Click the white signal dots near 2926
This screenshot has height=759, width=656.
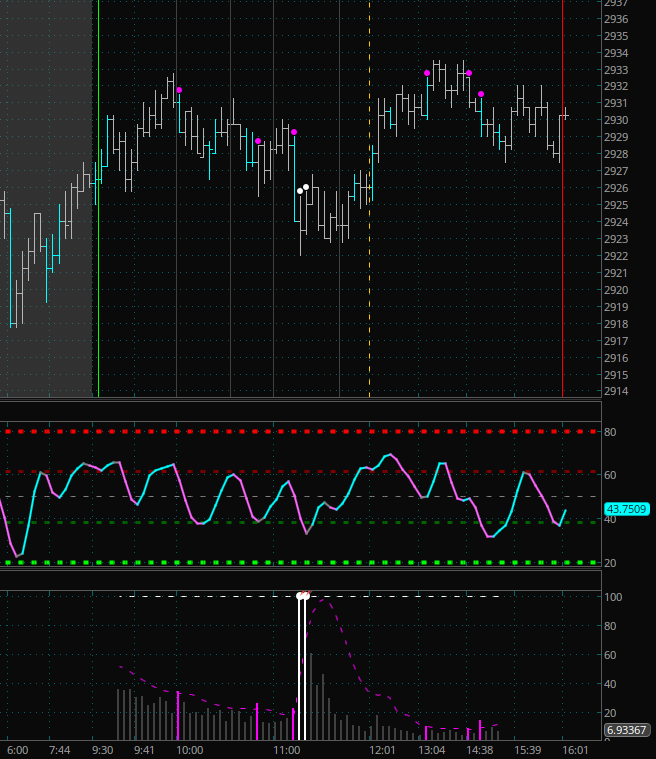pyautogui.click(x=303, y=188)
